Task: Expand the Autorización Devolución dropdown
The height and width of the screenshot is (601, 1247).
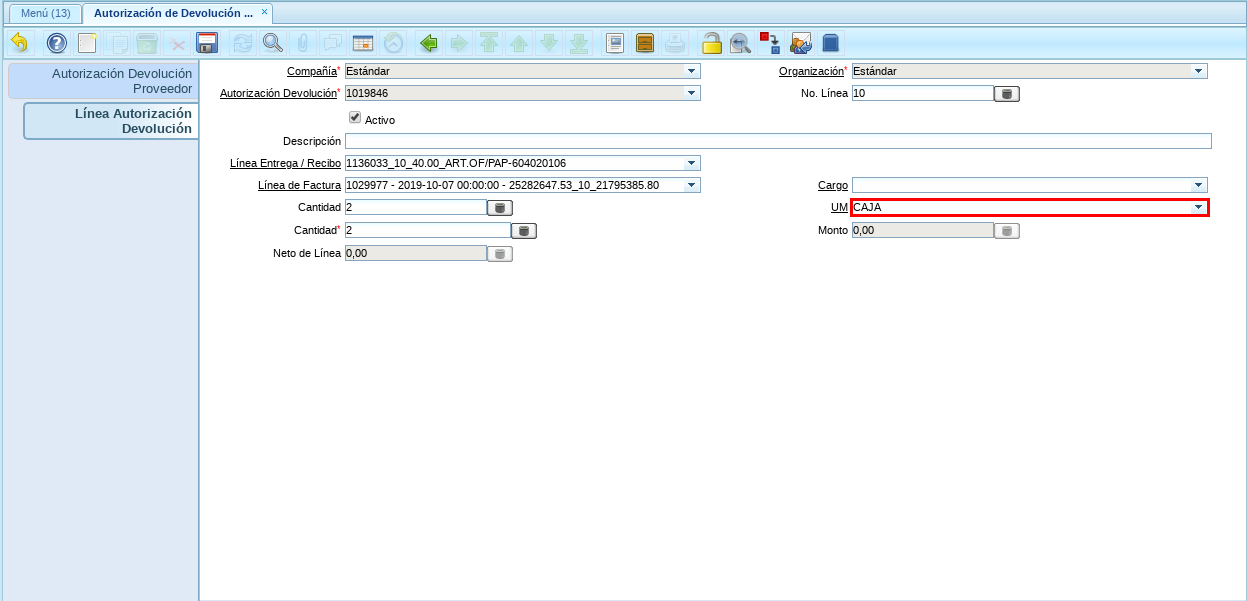Action: tap(691, 93)
